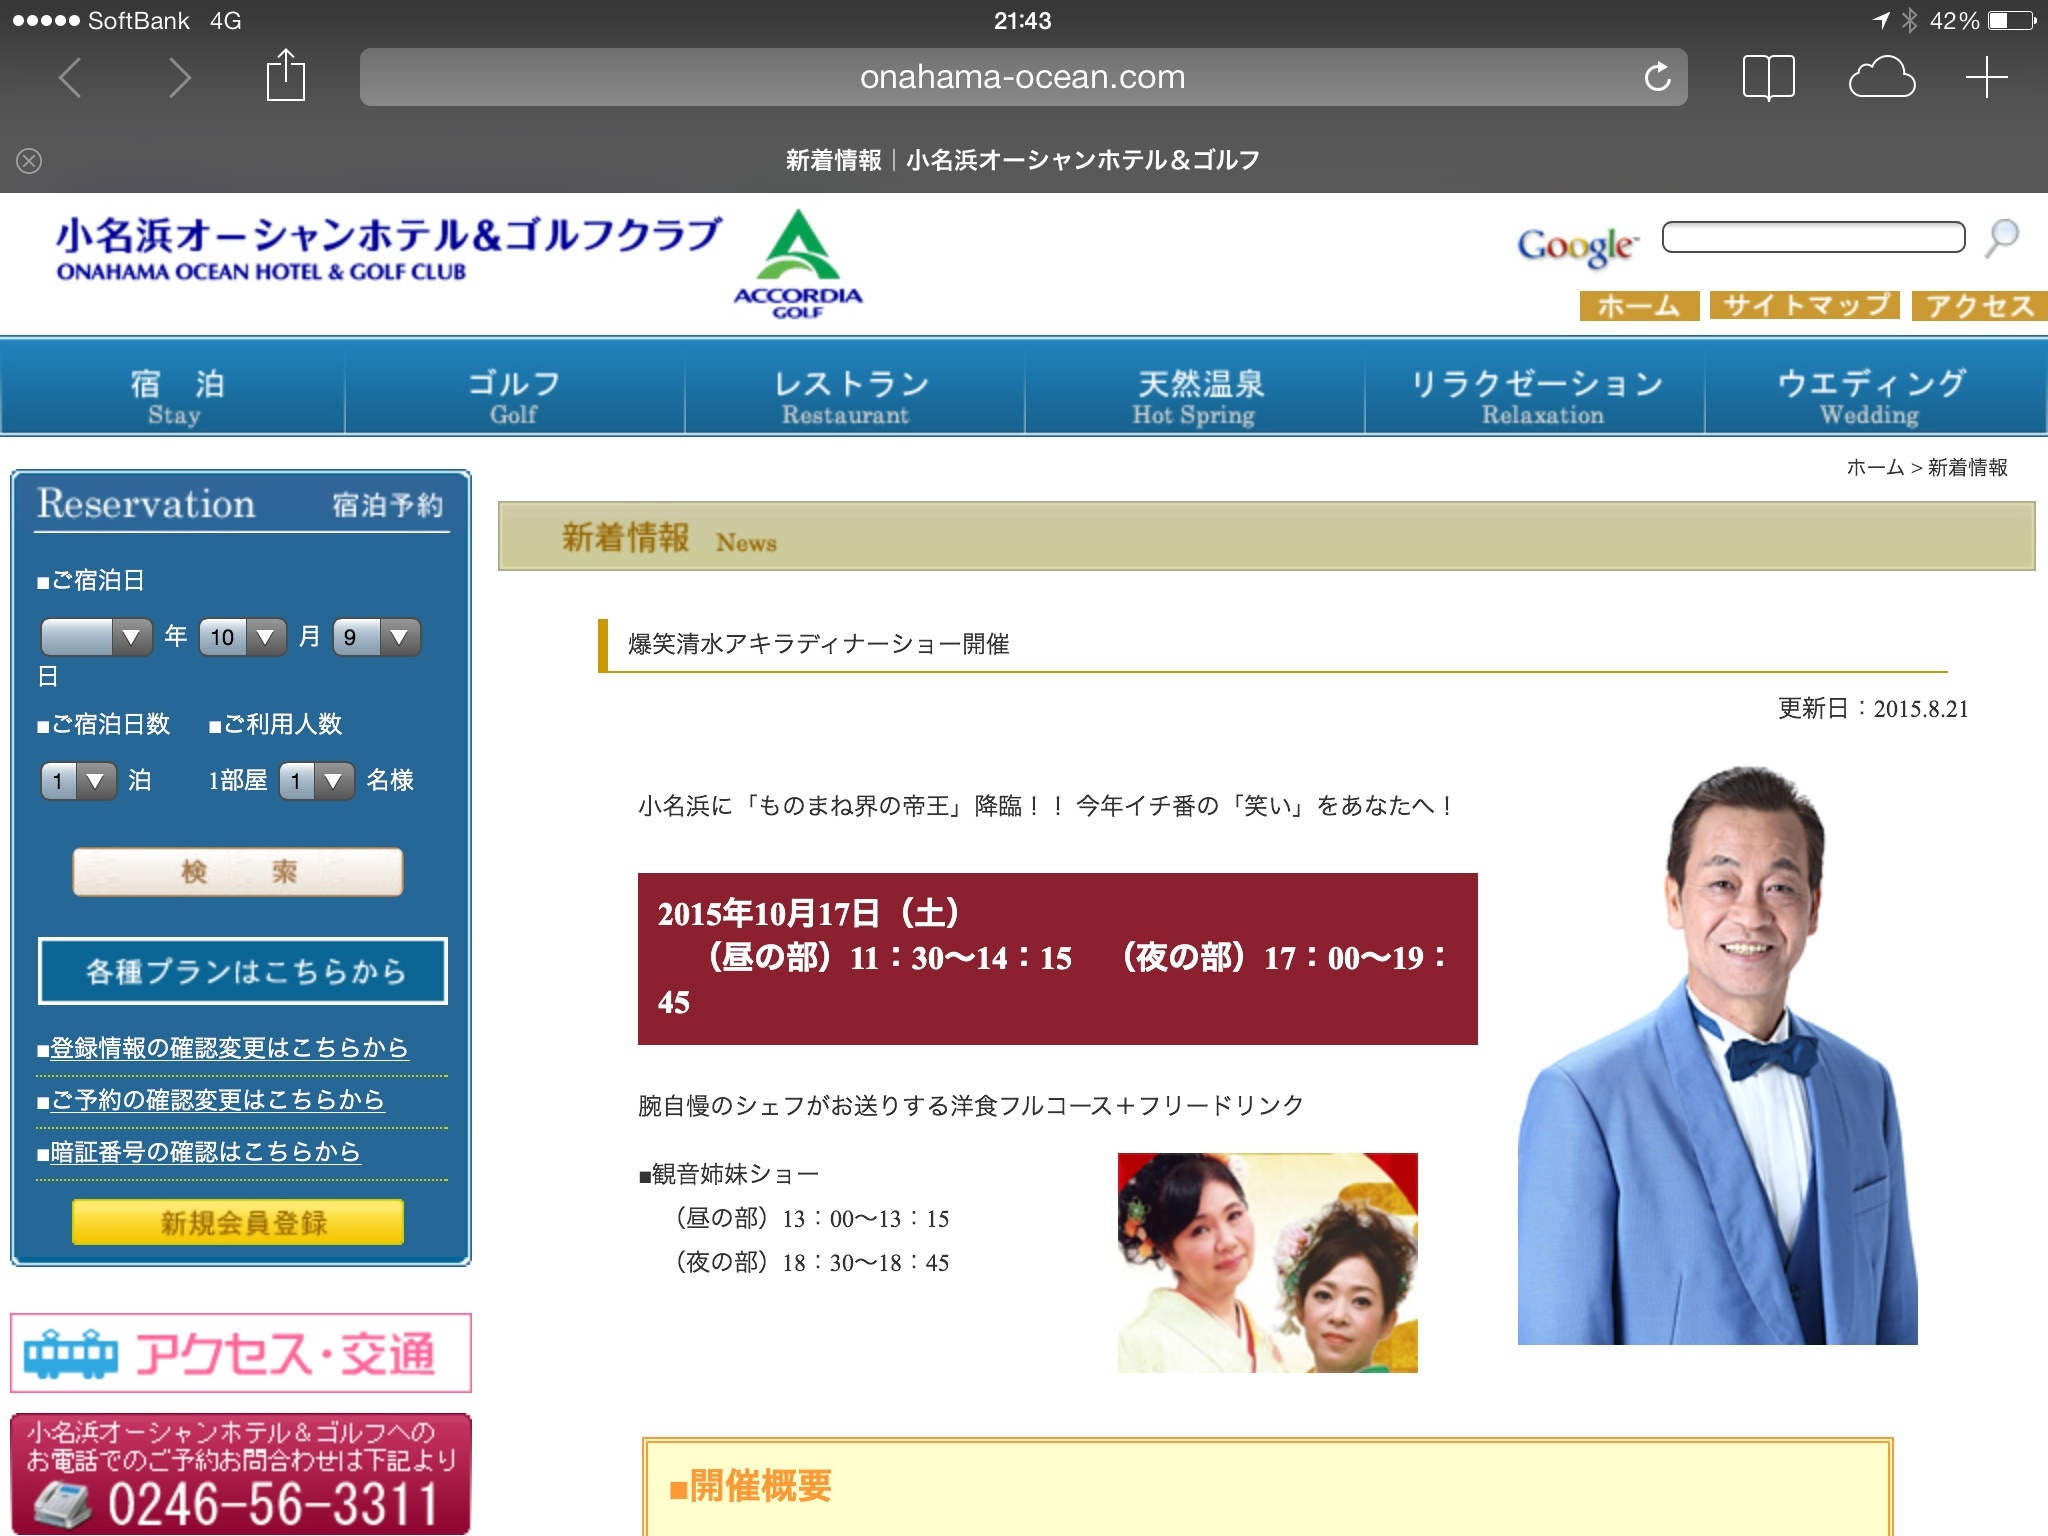Click the 検索 search button

point(238,872)
